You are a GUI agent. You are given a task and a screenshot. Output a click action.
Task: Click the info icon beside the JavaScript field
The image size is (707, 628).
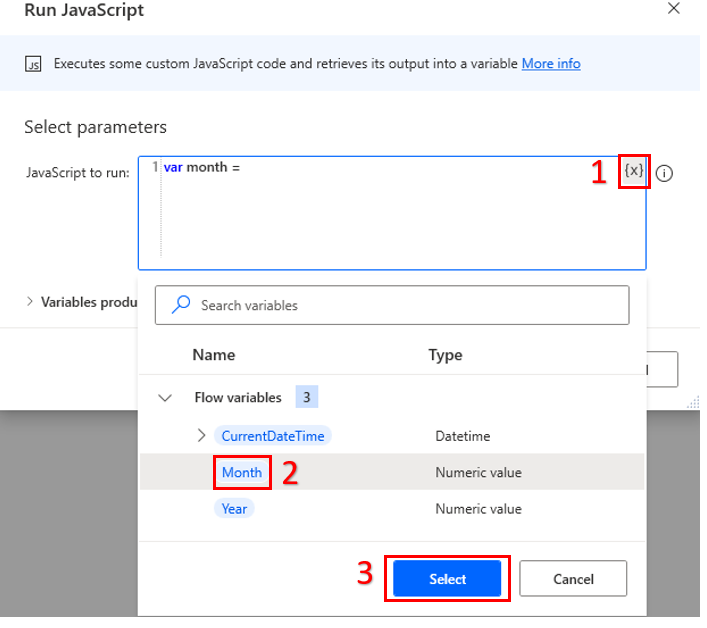664,173
